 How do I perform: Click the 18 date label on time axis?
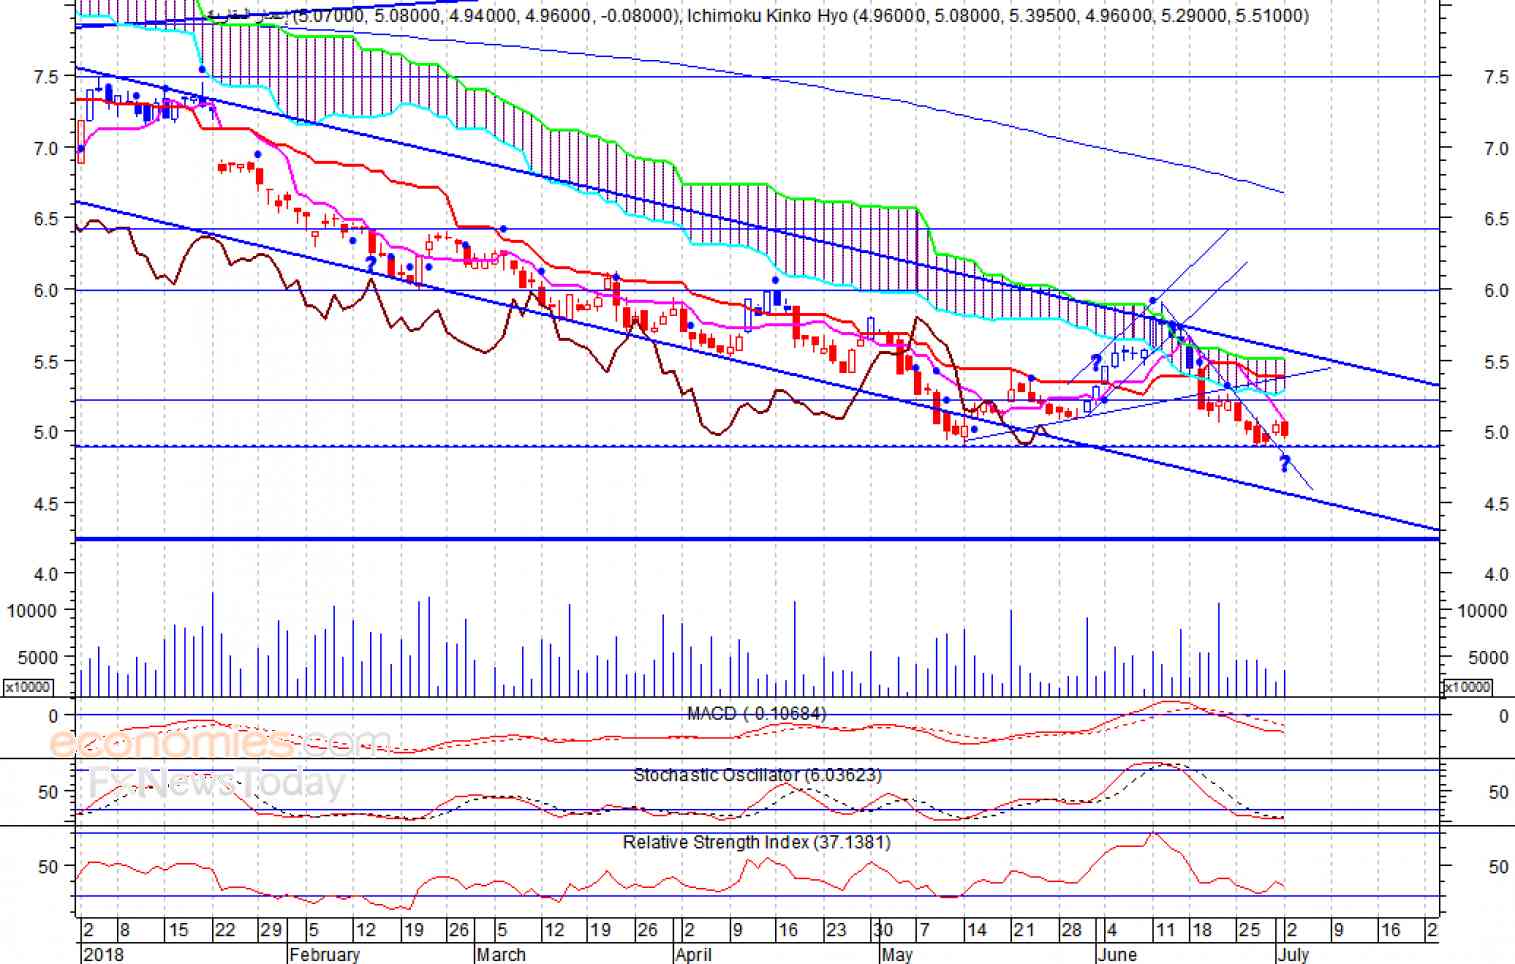pyautogui.click(x=1201, y=930)
